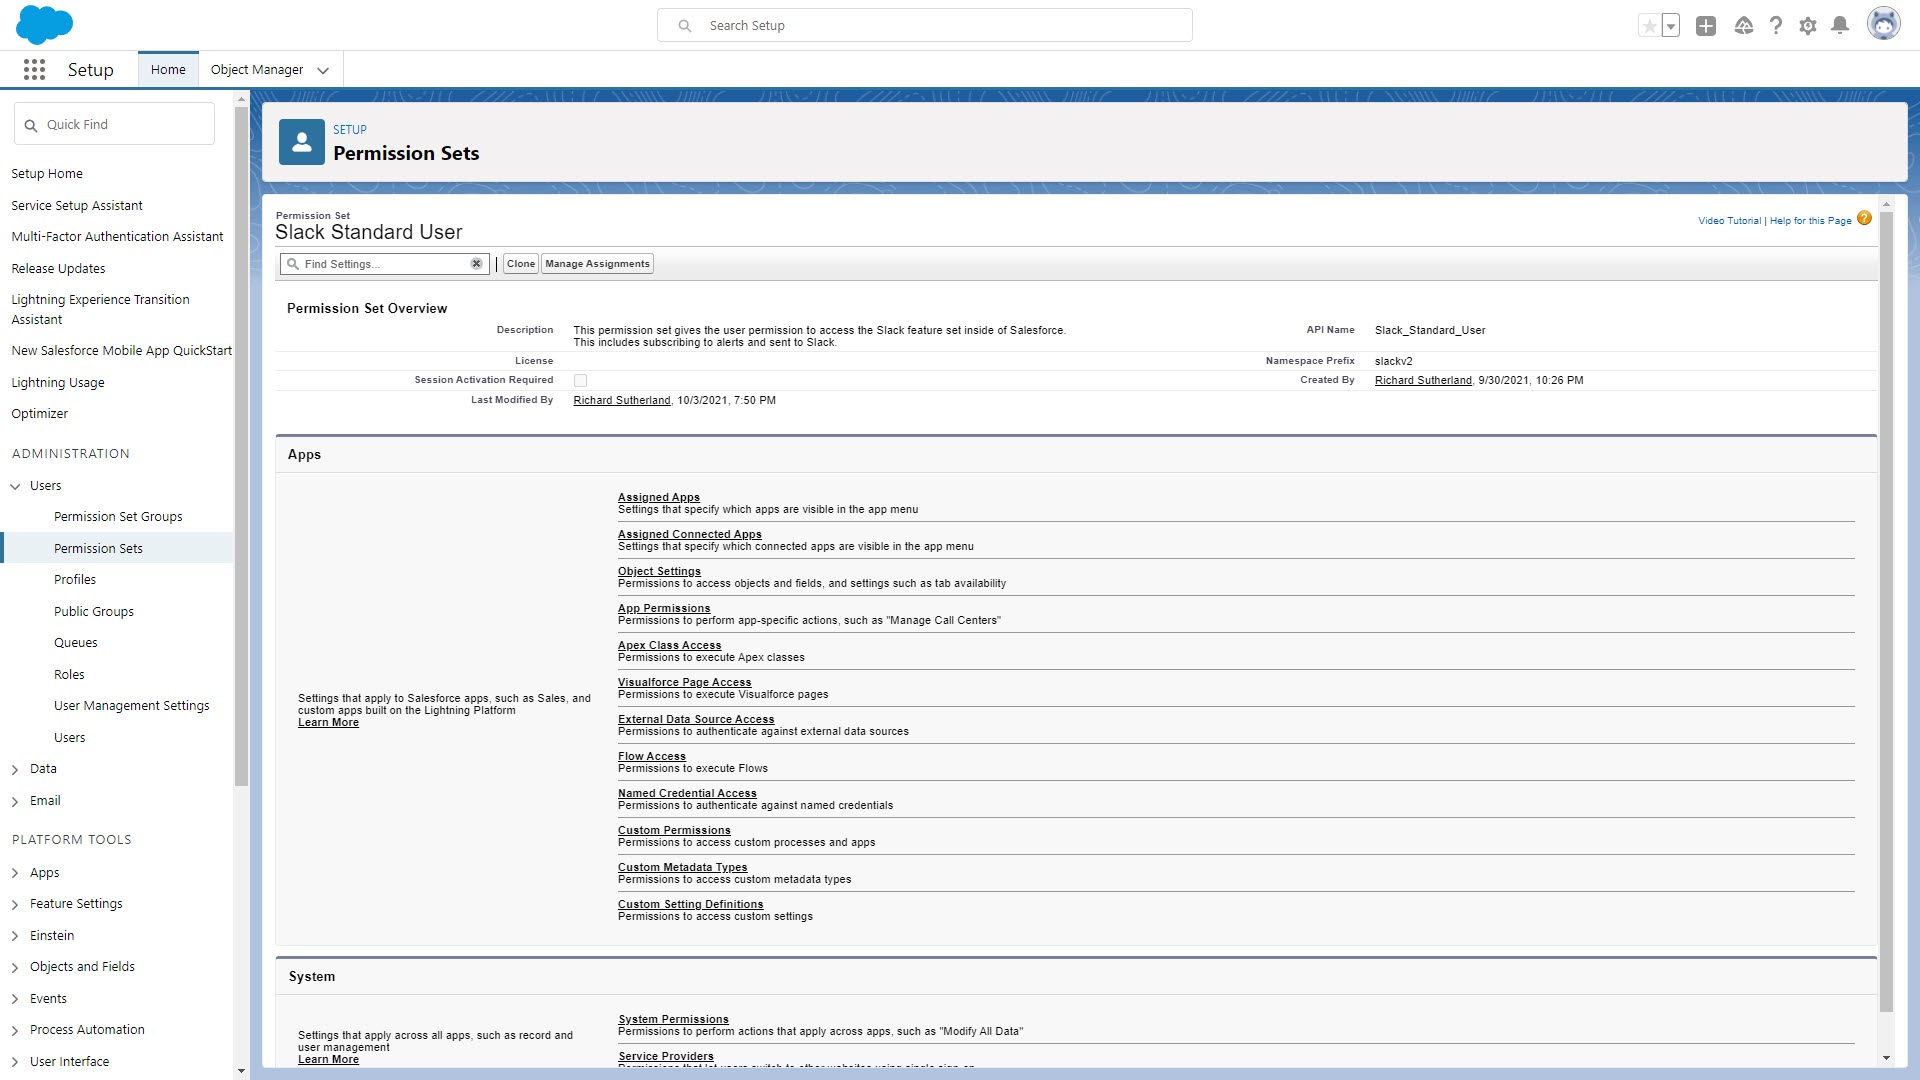Open Roles in the sidebar
Image resolution: width=1920 pixels, height=1080 pixels.
click(x=69, y=674)
